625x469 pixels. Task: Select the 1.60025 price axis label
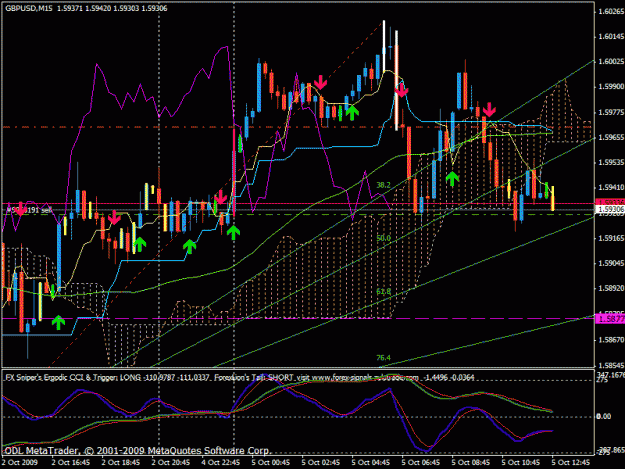(611, 61)
